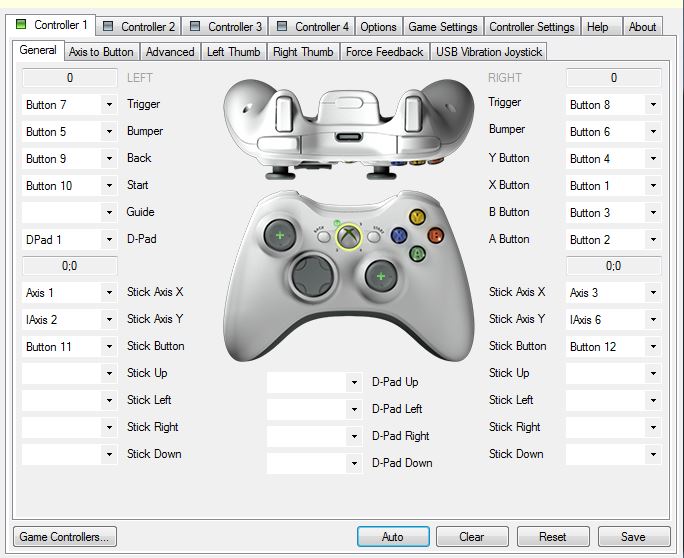This screenshot has height=558, width=684.
Task: Click the yellow Y button on controller image
Action: [417, 217]
